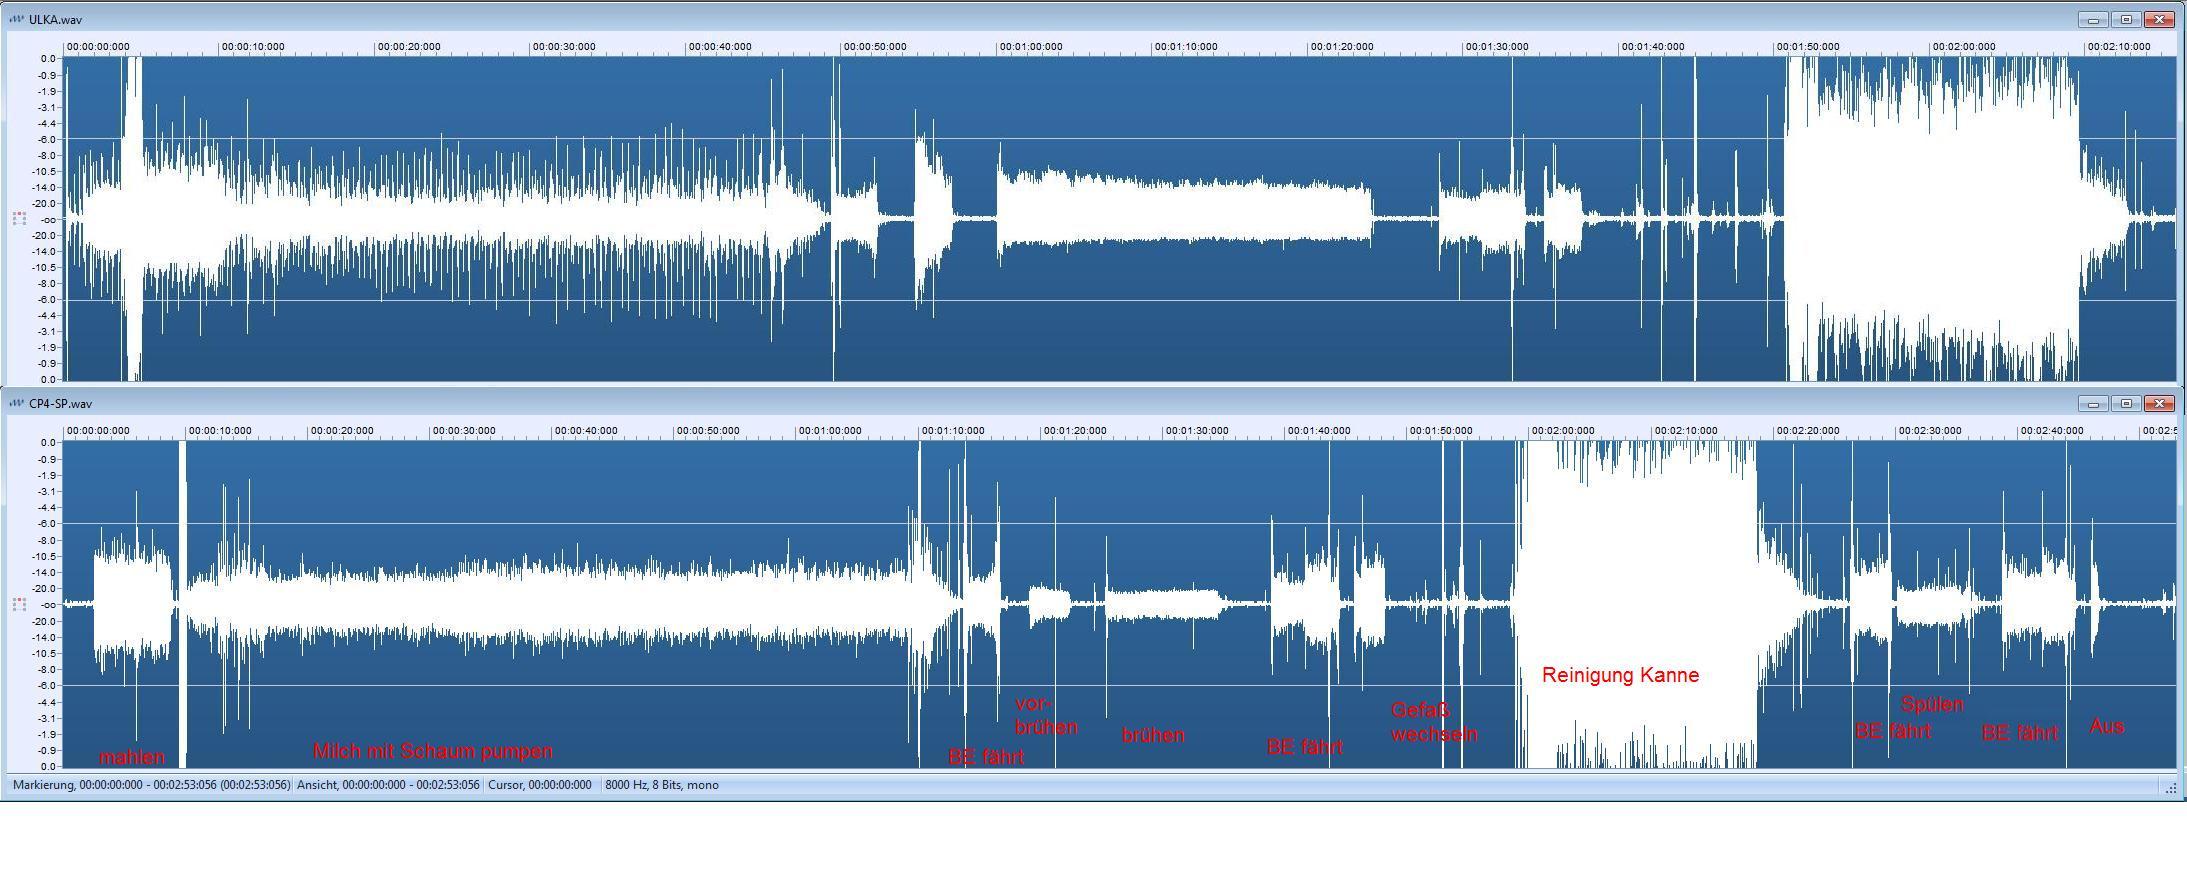Click the Cursor position in status bar
2187x874 pixels.
tap(540, 785)
